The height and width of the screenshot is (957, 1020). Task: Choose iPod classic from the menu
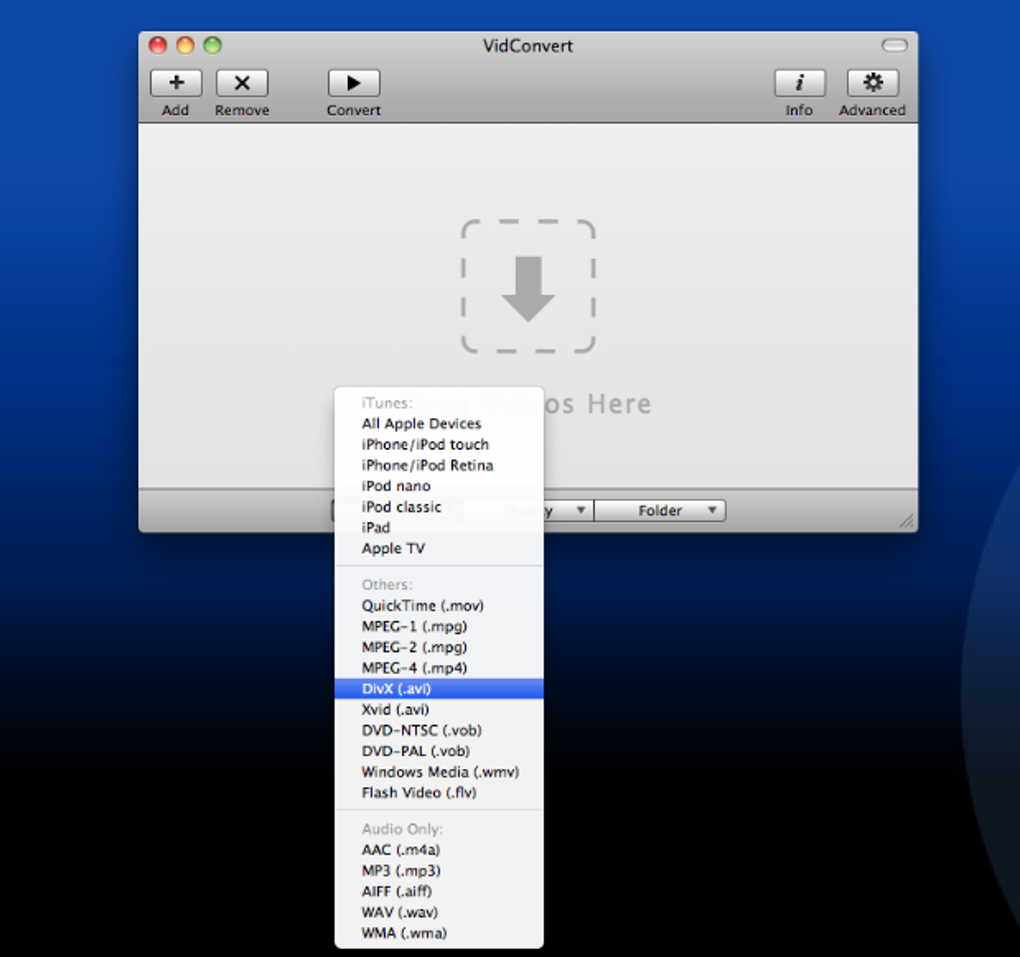click(439, 507)
